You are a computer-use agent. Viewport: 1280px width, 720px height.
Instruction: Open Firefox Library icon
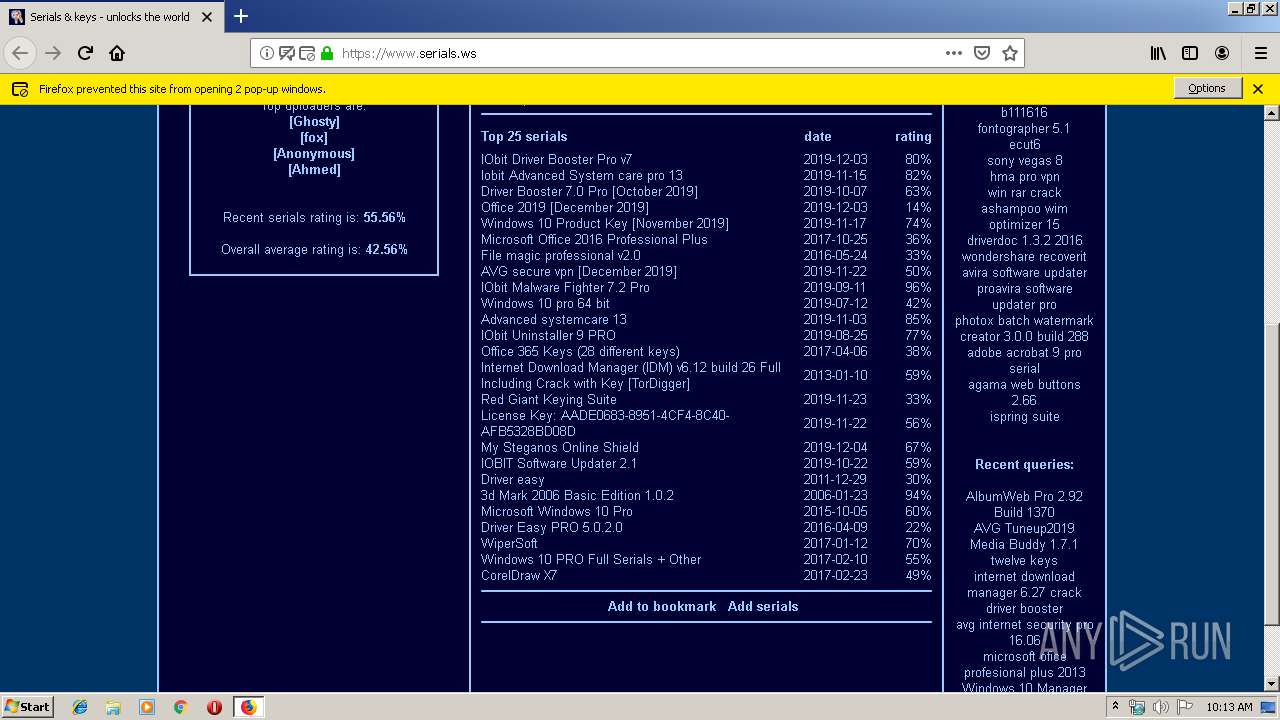pos(1158,53)
